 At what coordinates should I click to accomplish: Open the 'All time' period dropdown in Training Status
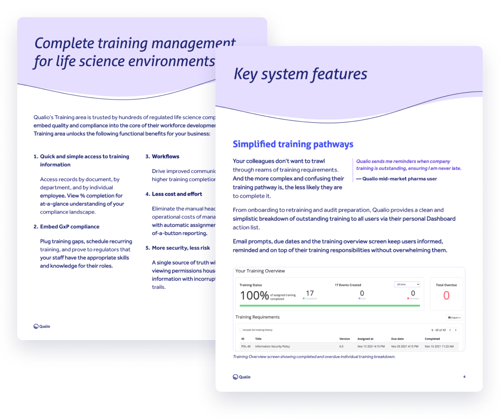[407, 284]
